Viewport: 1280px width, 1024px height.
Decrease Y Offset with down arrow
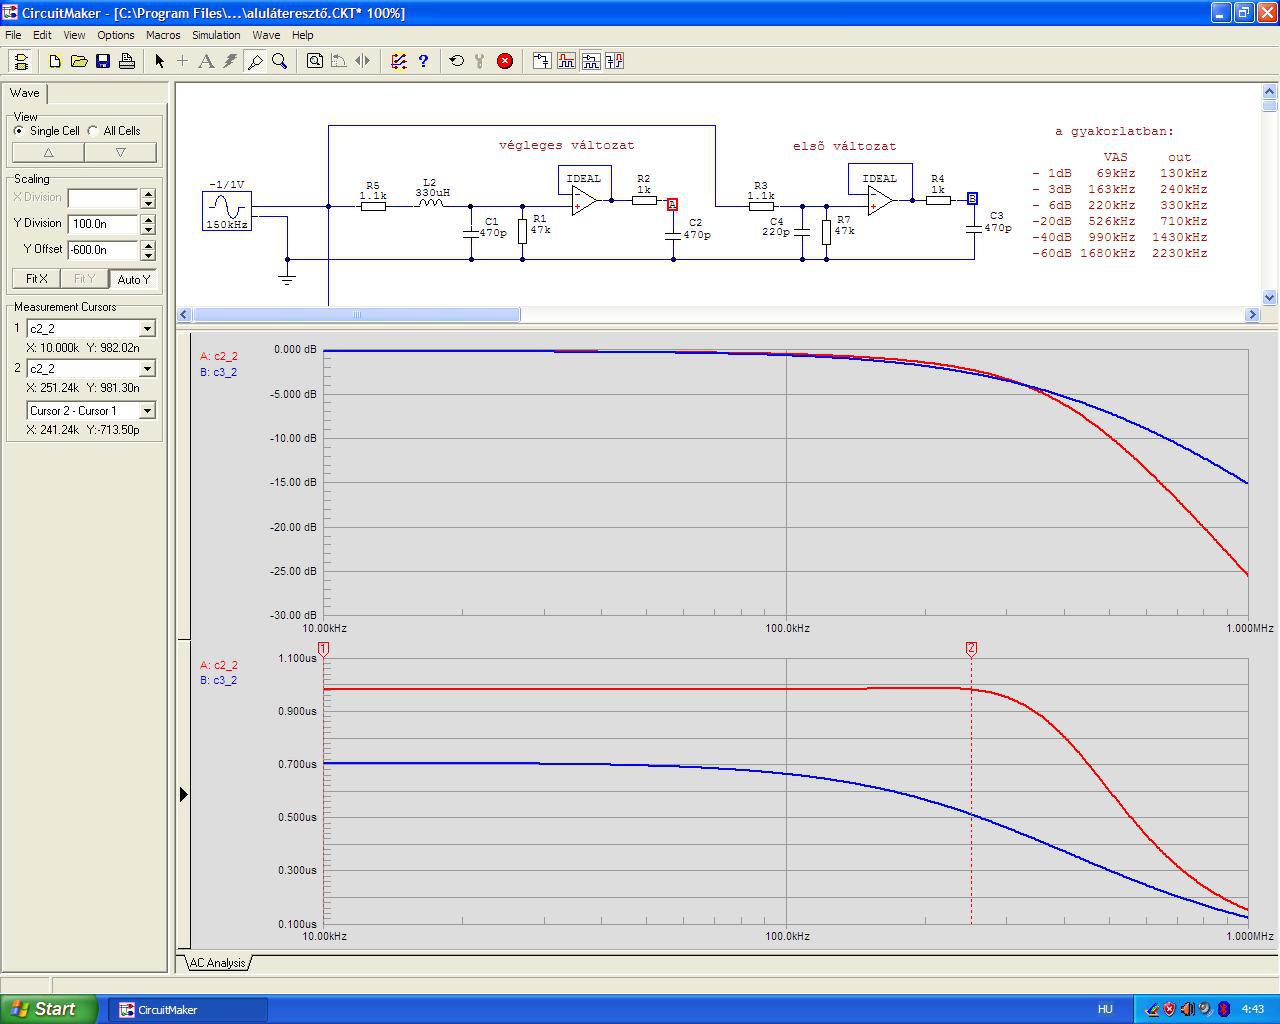(x=148, y=254)
